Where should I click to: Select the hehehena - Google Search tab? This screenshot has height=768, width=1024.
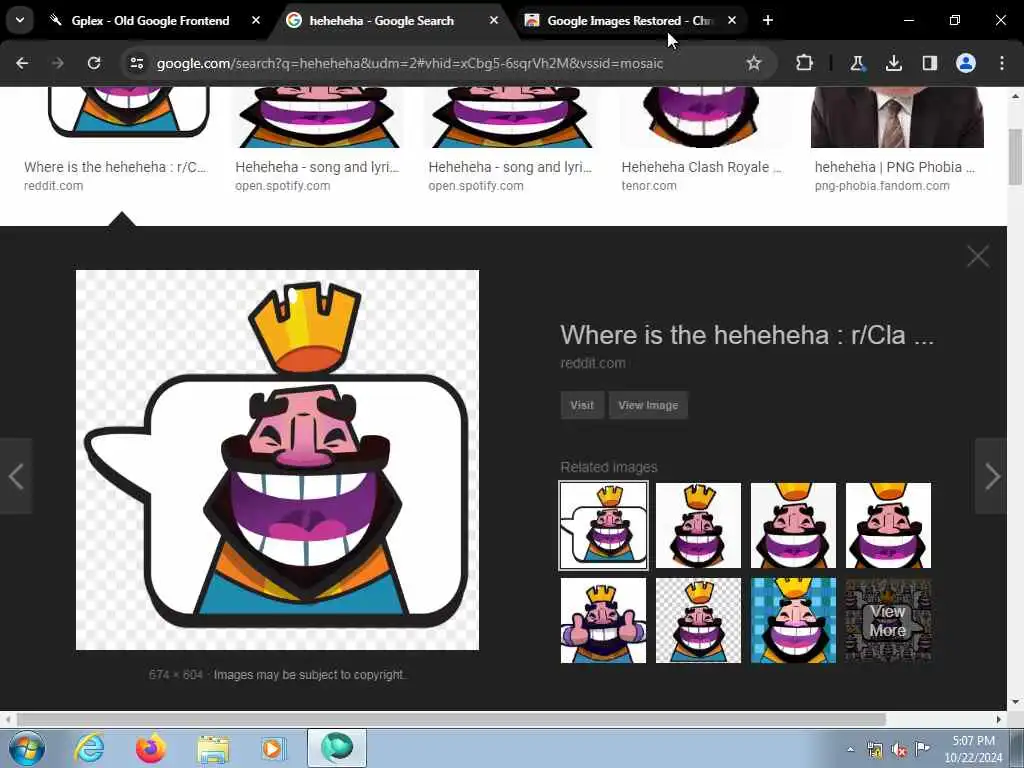381,21
